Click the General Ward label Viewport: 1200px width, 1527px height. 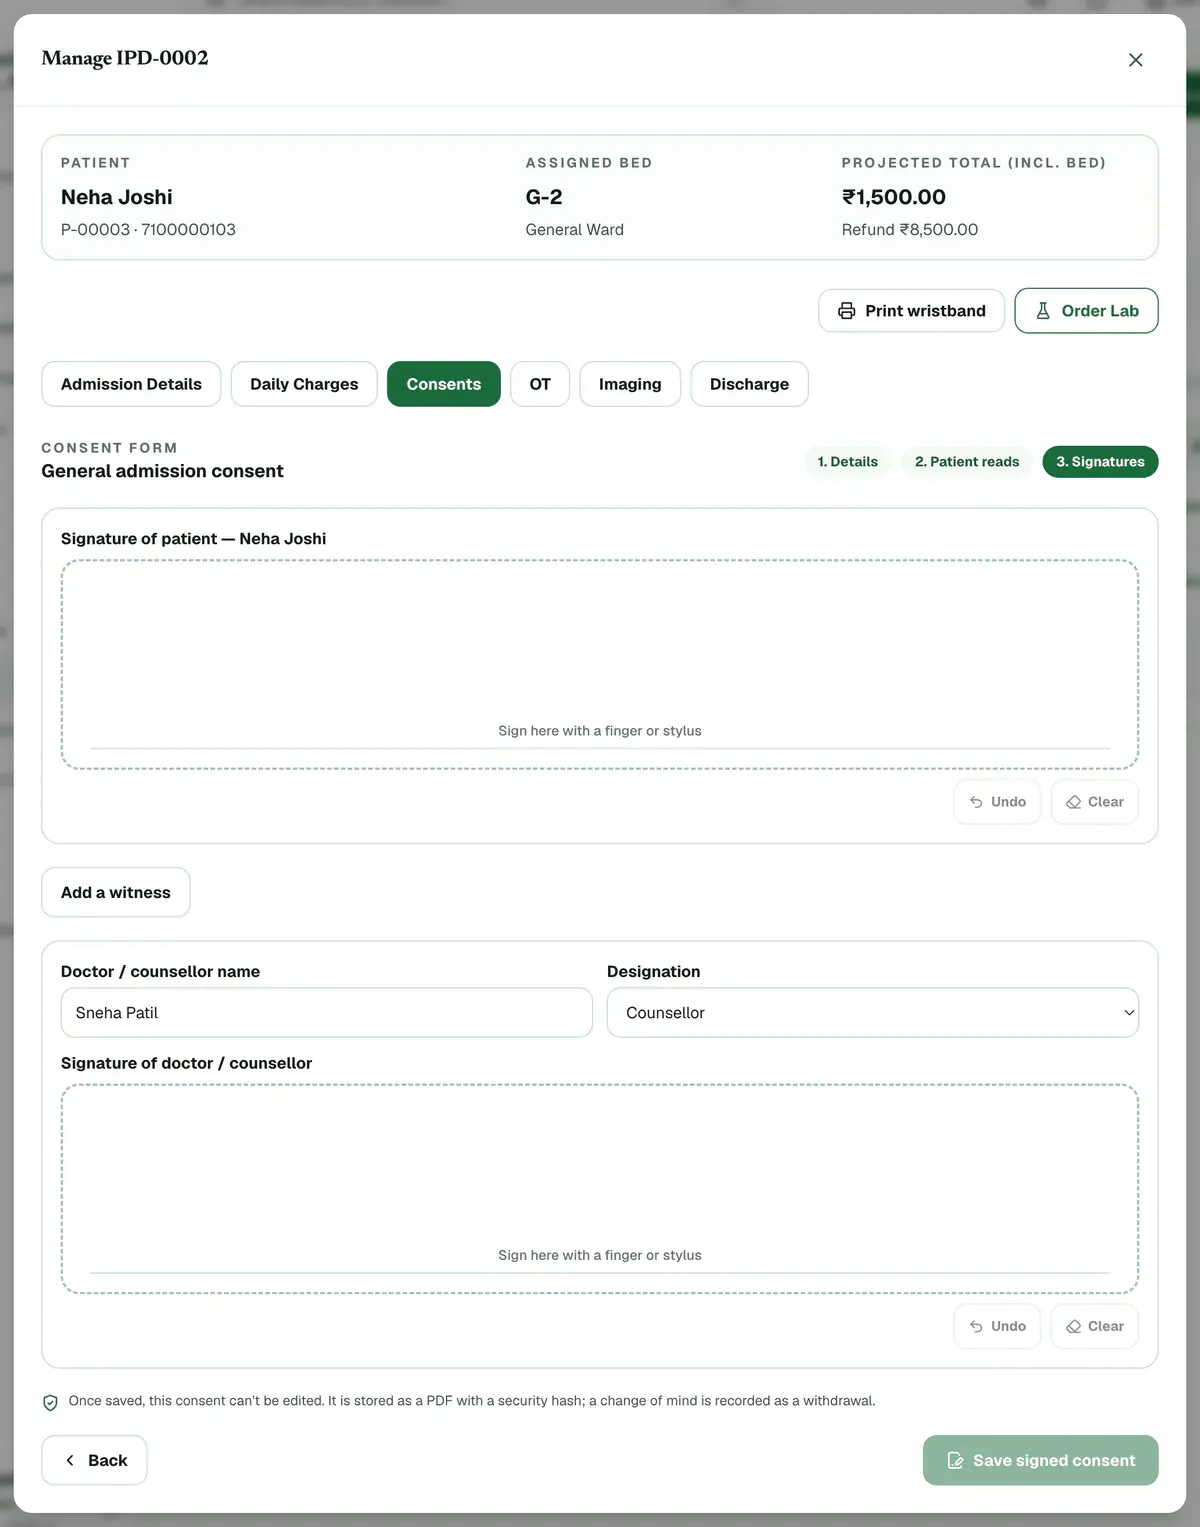[575, 229]
